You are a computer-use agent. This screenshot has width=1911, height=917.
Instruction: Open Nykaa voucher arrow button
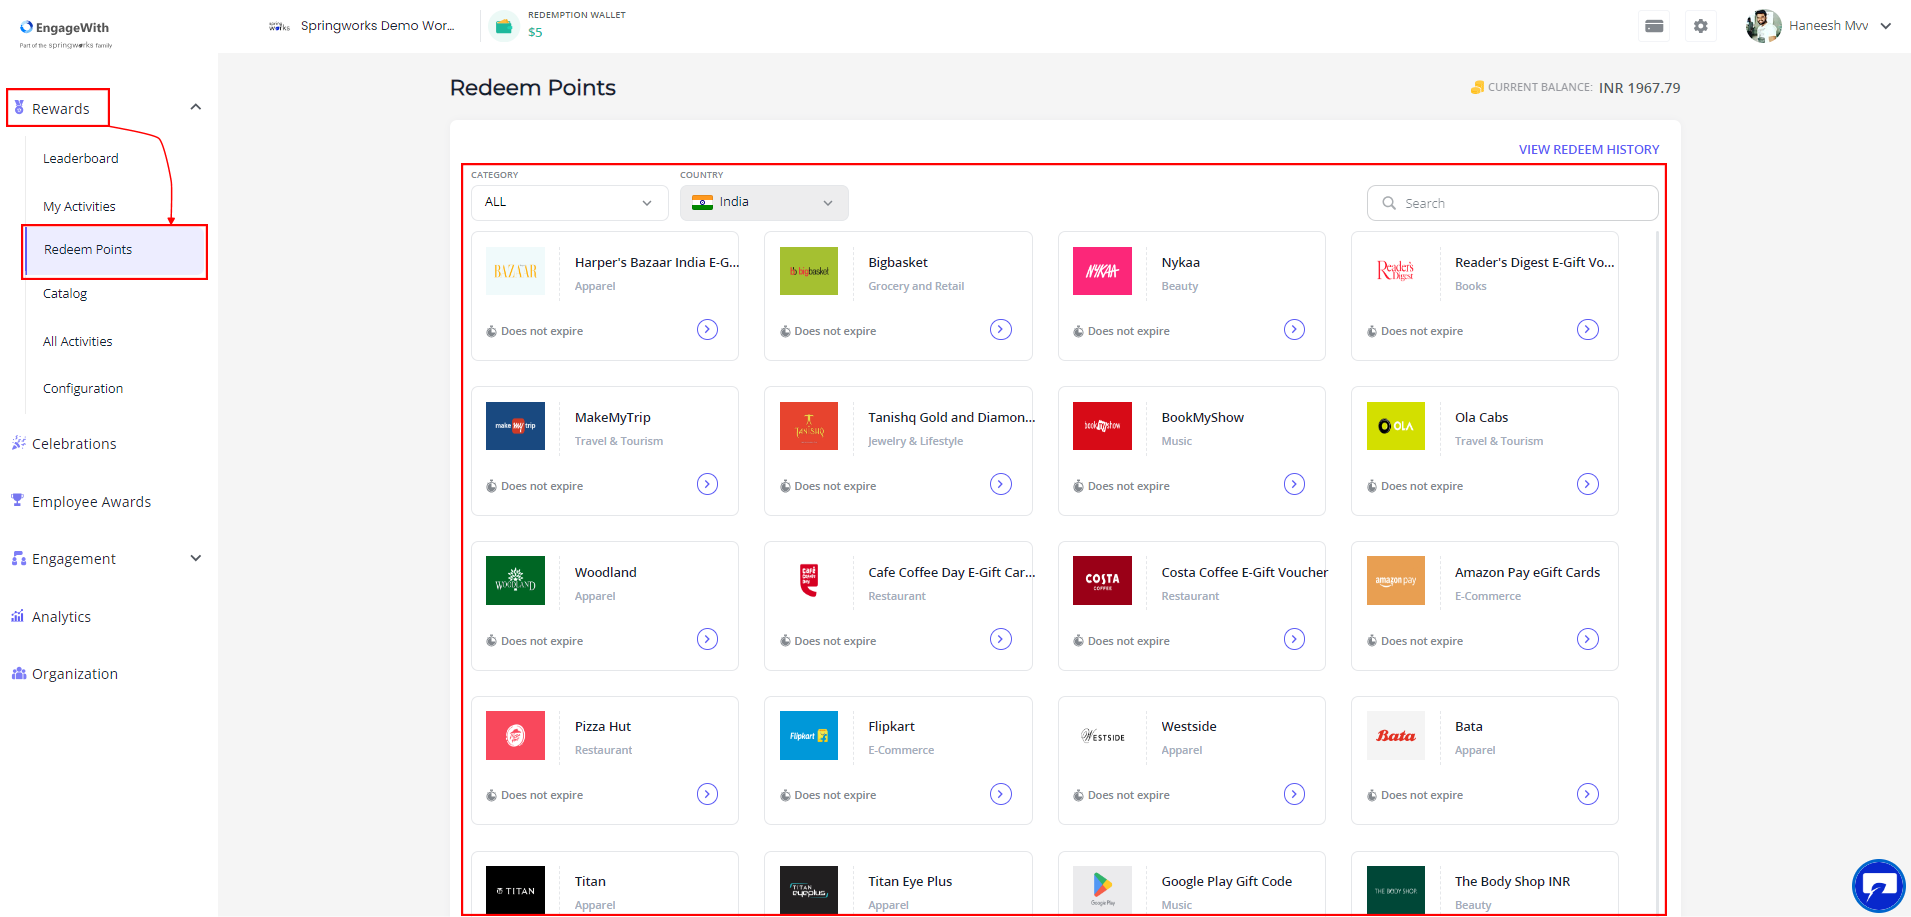click(x=1294, y=329)
